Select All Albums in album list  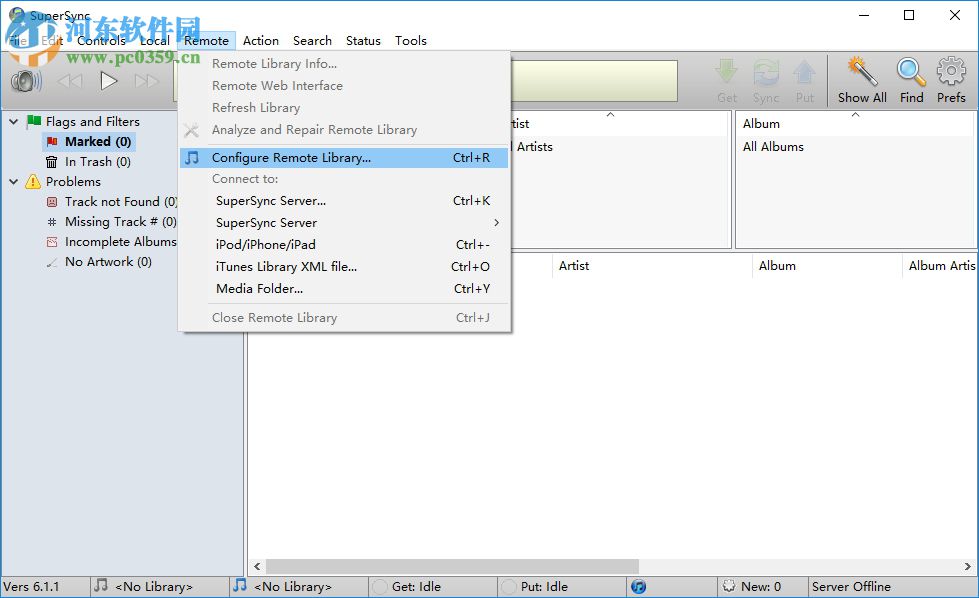[773, 147]
